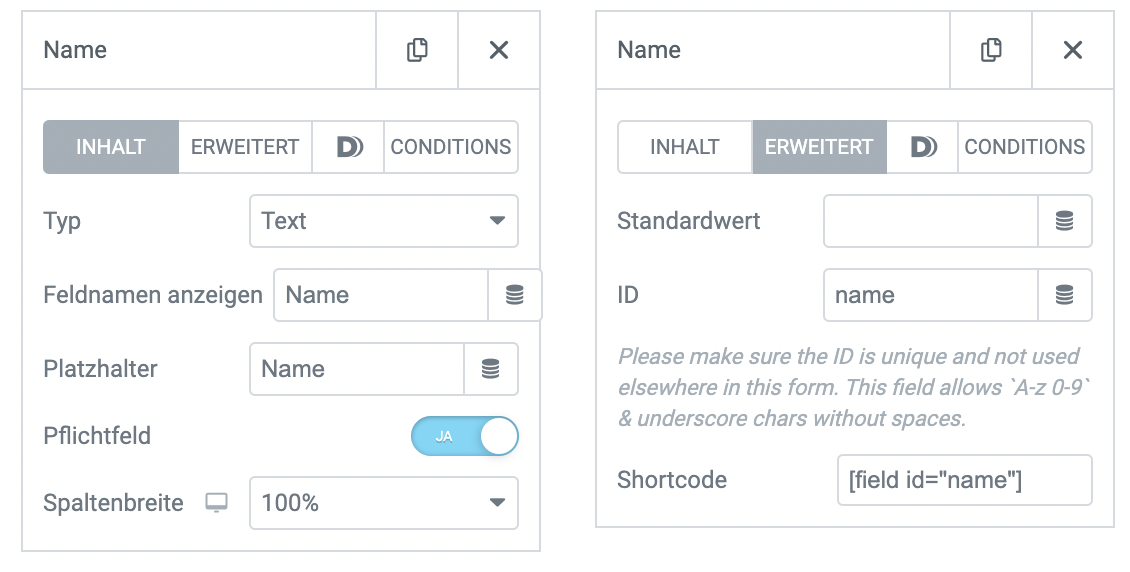
Task: Open CONDITIONS tab in left panel
Action: coord(451,147)
